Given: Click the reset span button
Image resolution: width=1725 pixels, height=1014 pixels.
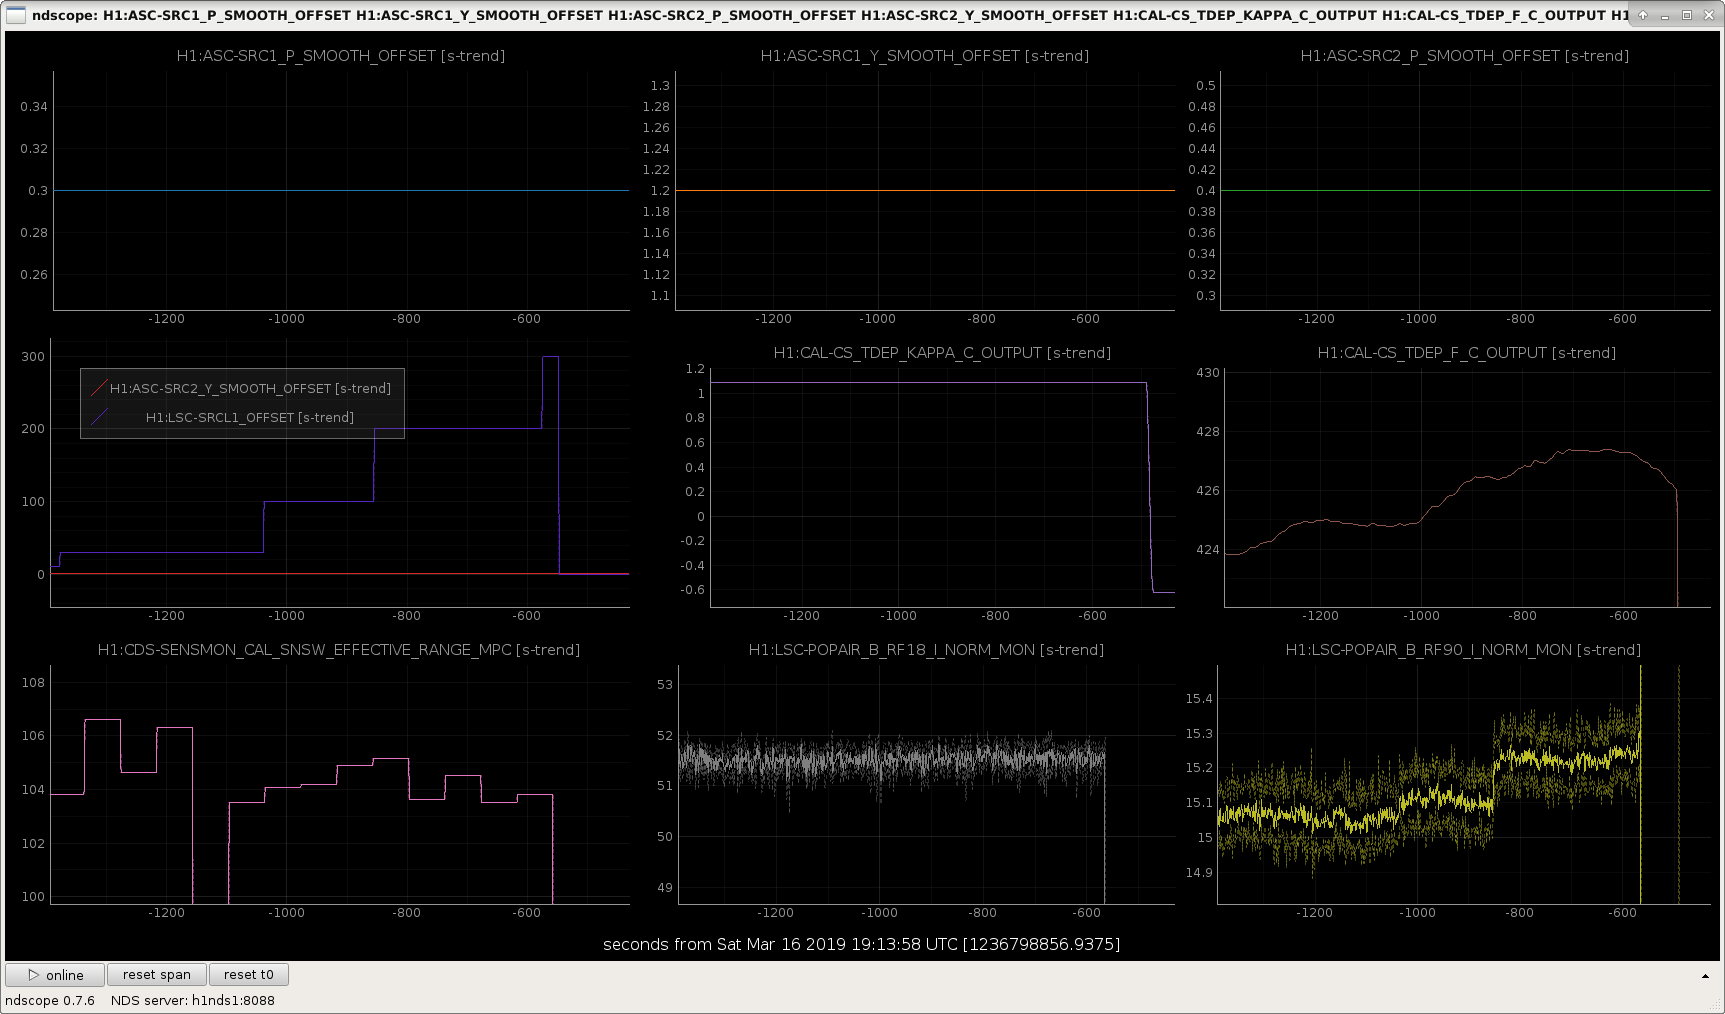Looking at the screenshot, I should click(157, 975).
